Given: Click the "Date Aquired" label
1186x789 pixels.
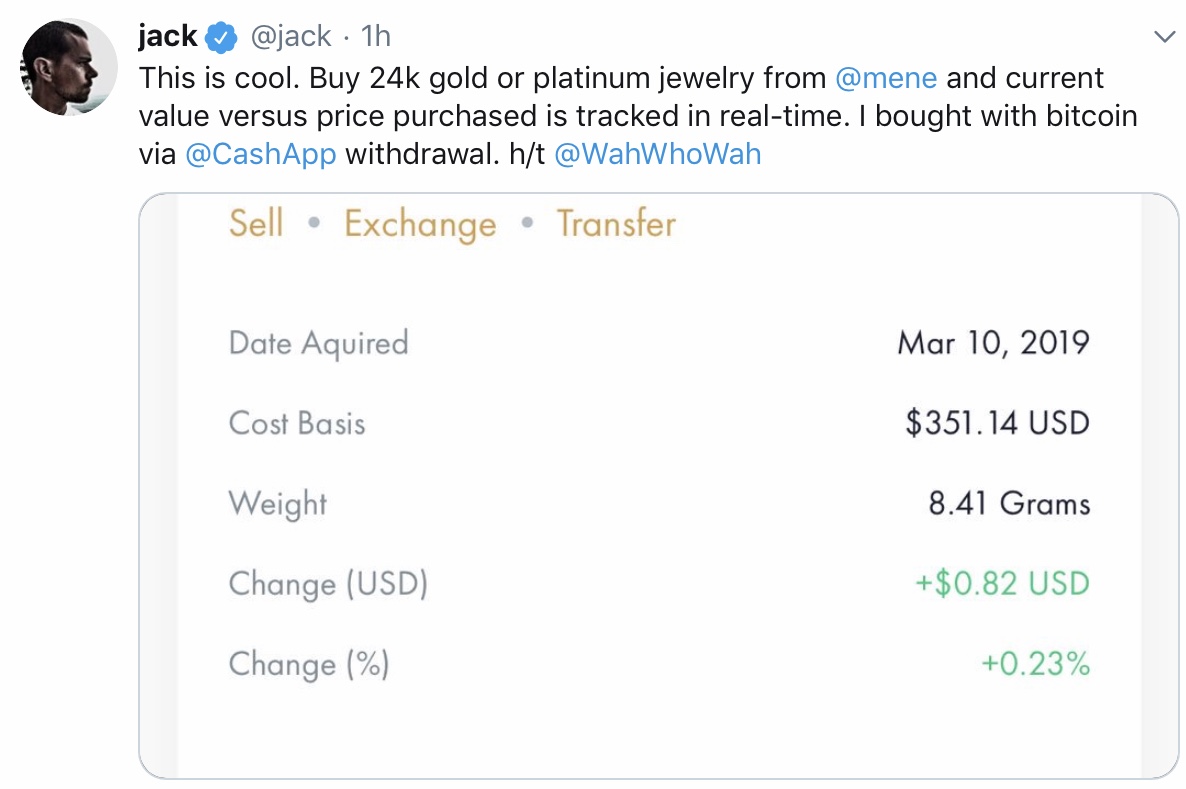Looking at the screenshot, I should (x=318, y=343).
